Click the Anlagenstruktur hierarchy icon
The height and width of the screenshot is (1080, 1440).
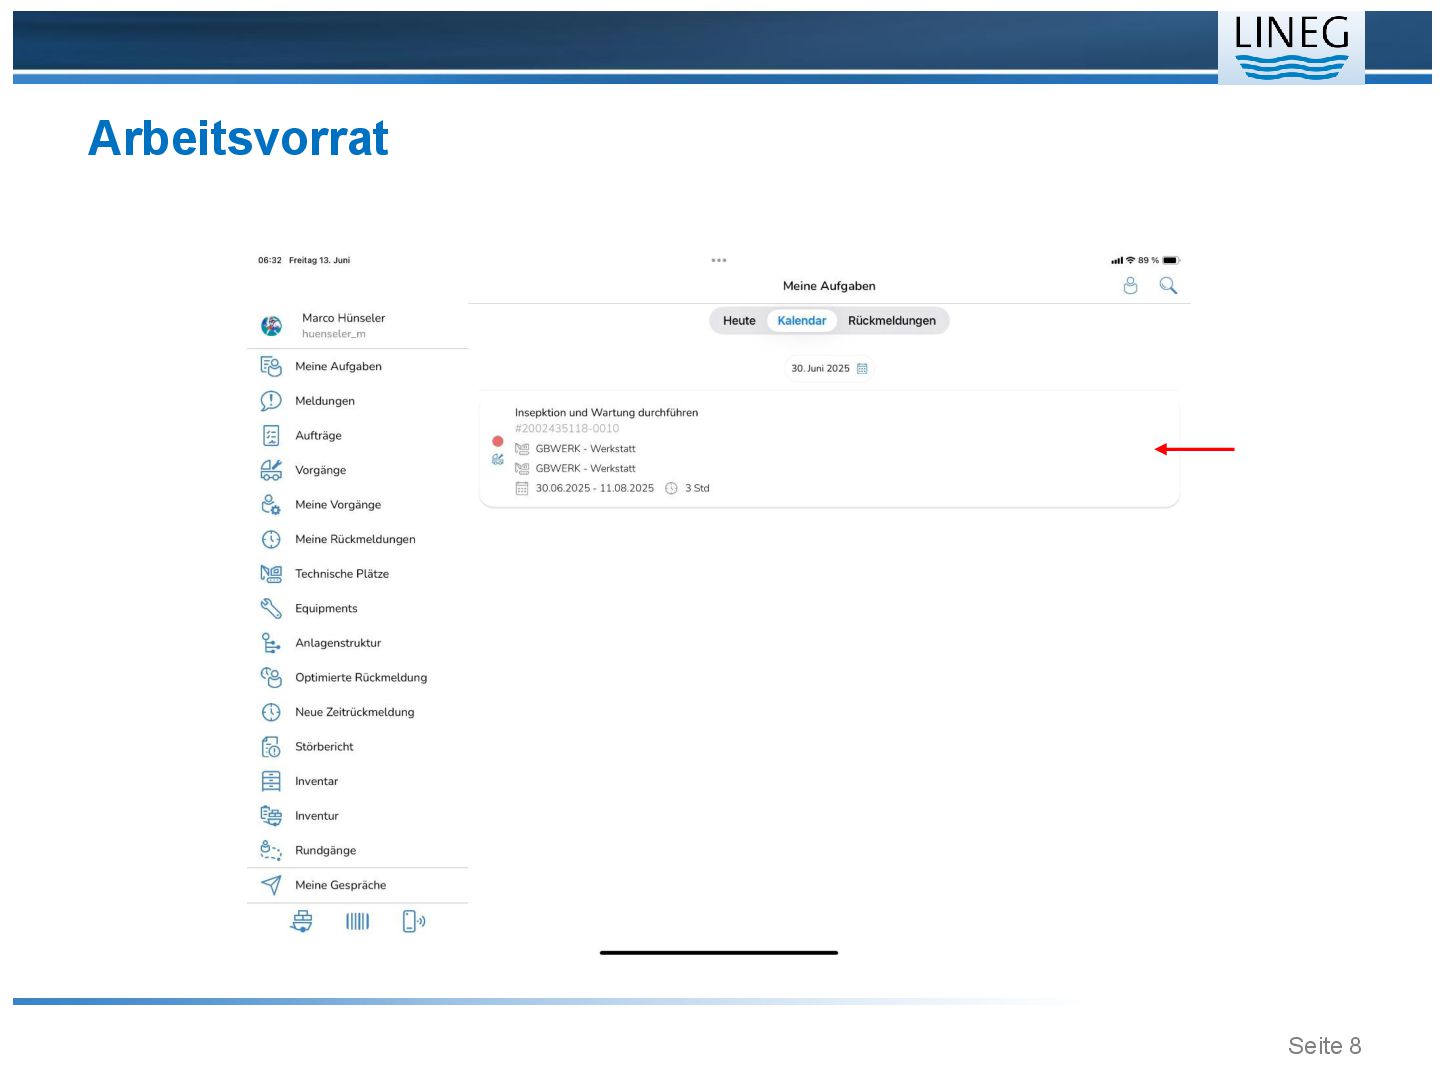271,643
